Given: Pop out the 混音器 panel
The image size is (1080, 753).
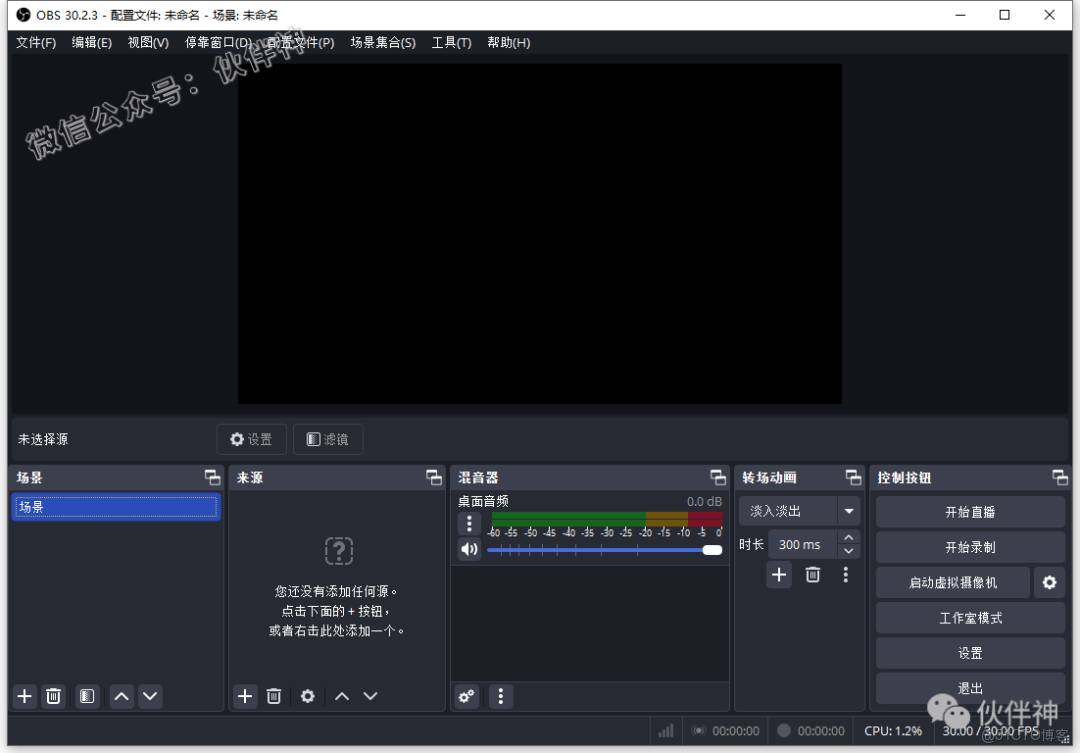Looking at the screenshot, I should tap(718, 477).
